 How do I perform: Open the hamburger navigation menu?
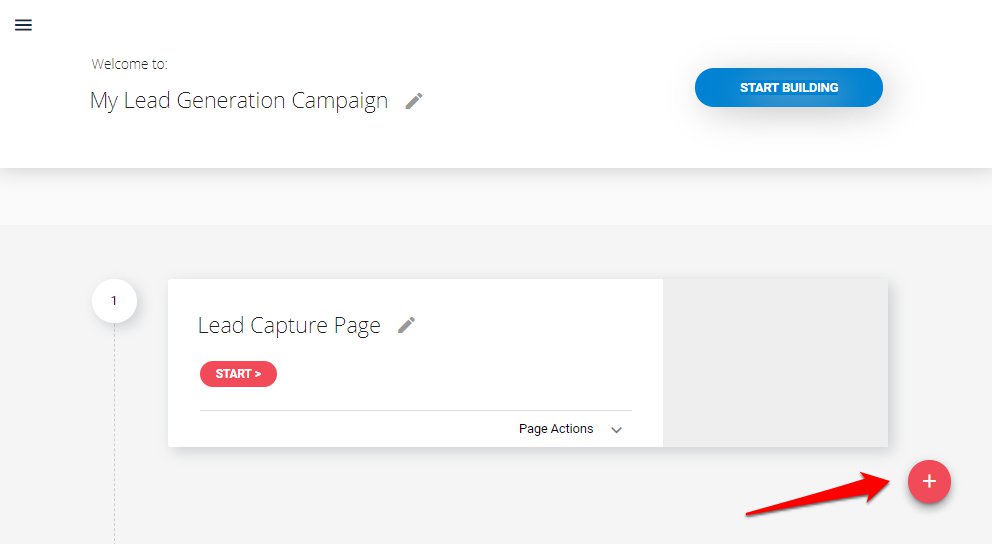click(x=23, y=25)
